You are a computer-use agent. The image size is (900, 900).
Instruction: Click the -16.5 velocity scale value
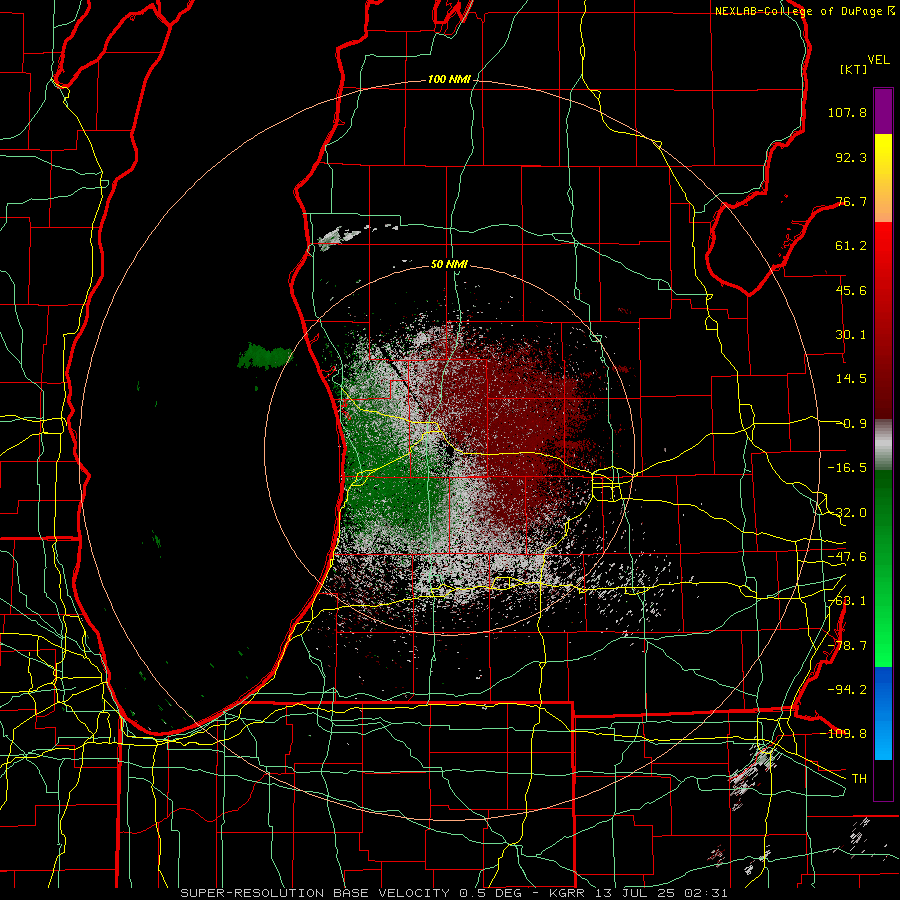tap(847, 468)
